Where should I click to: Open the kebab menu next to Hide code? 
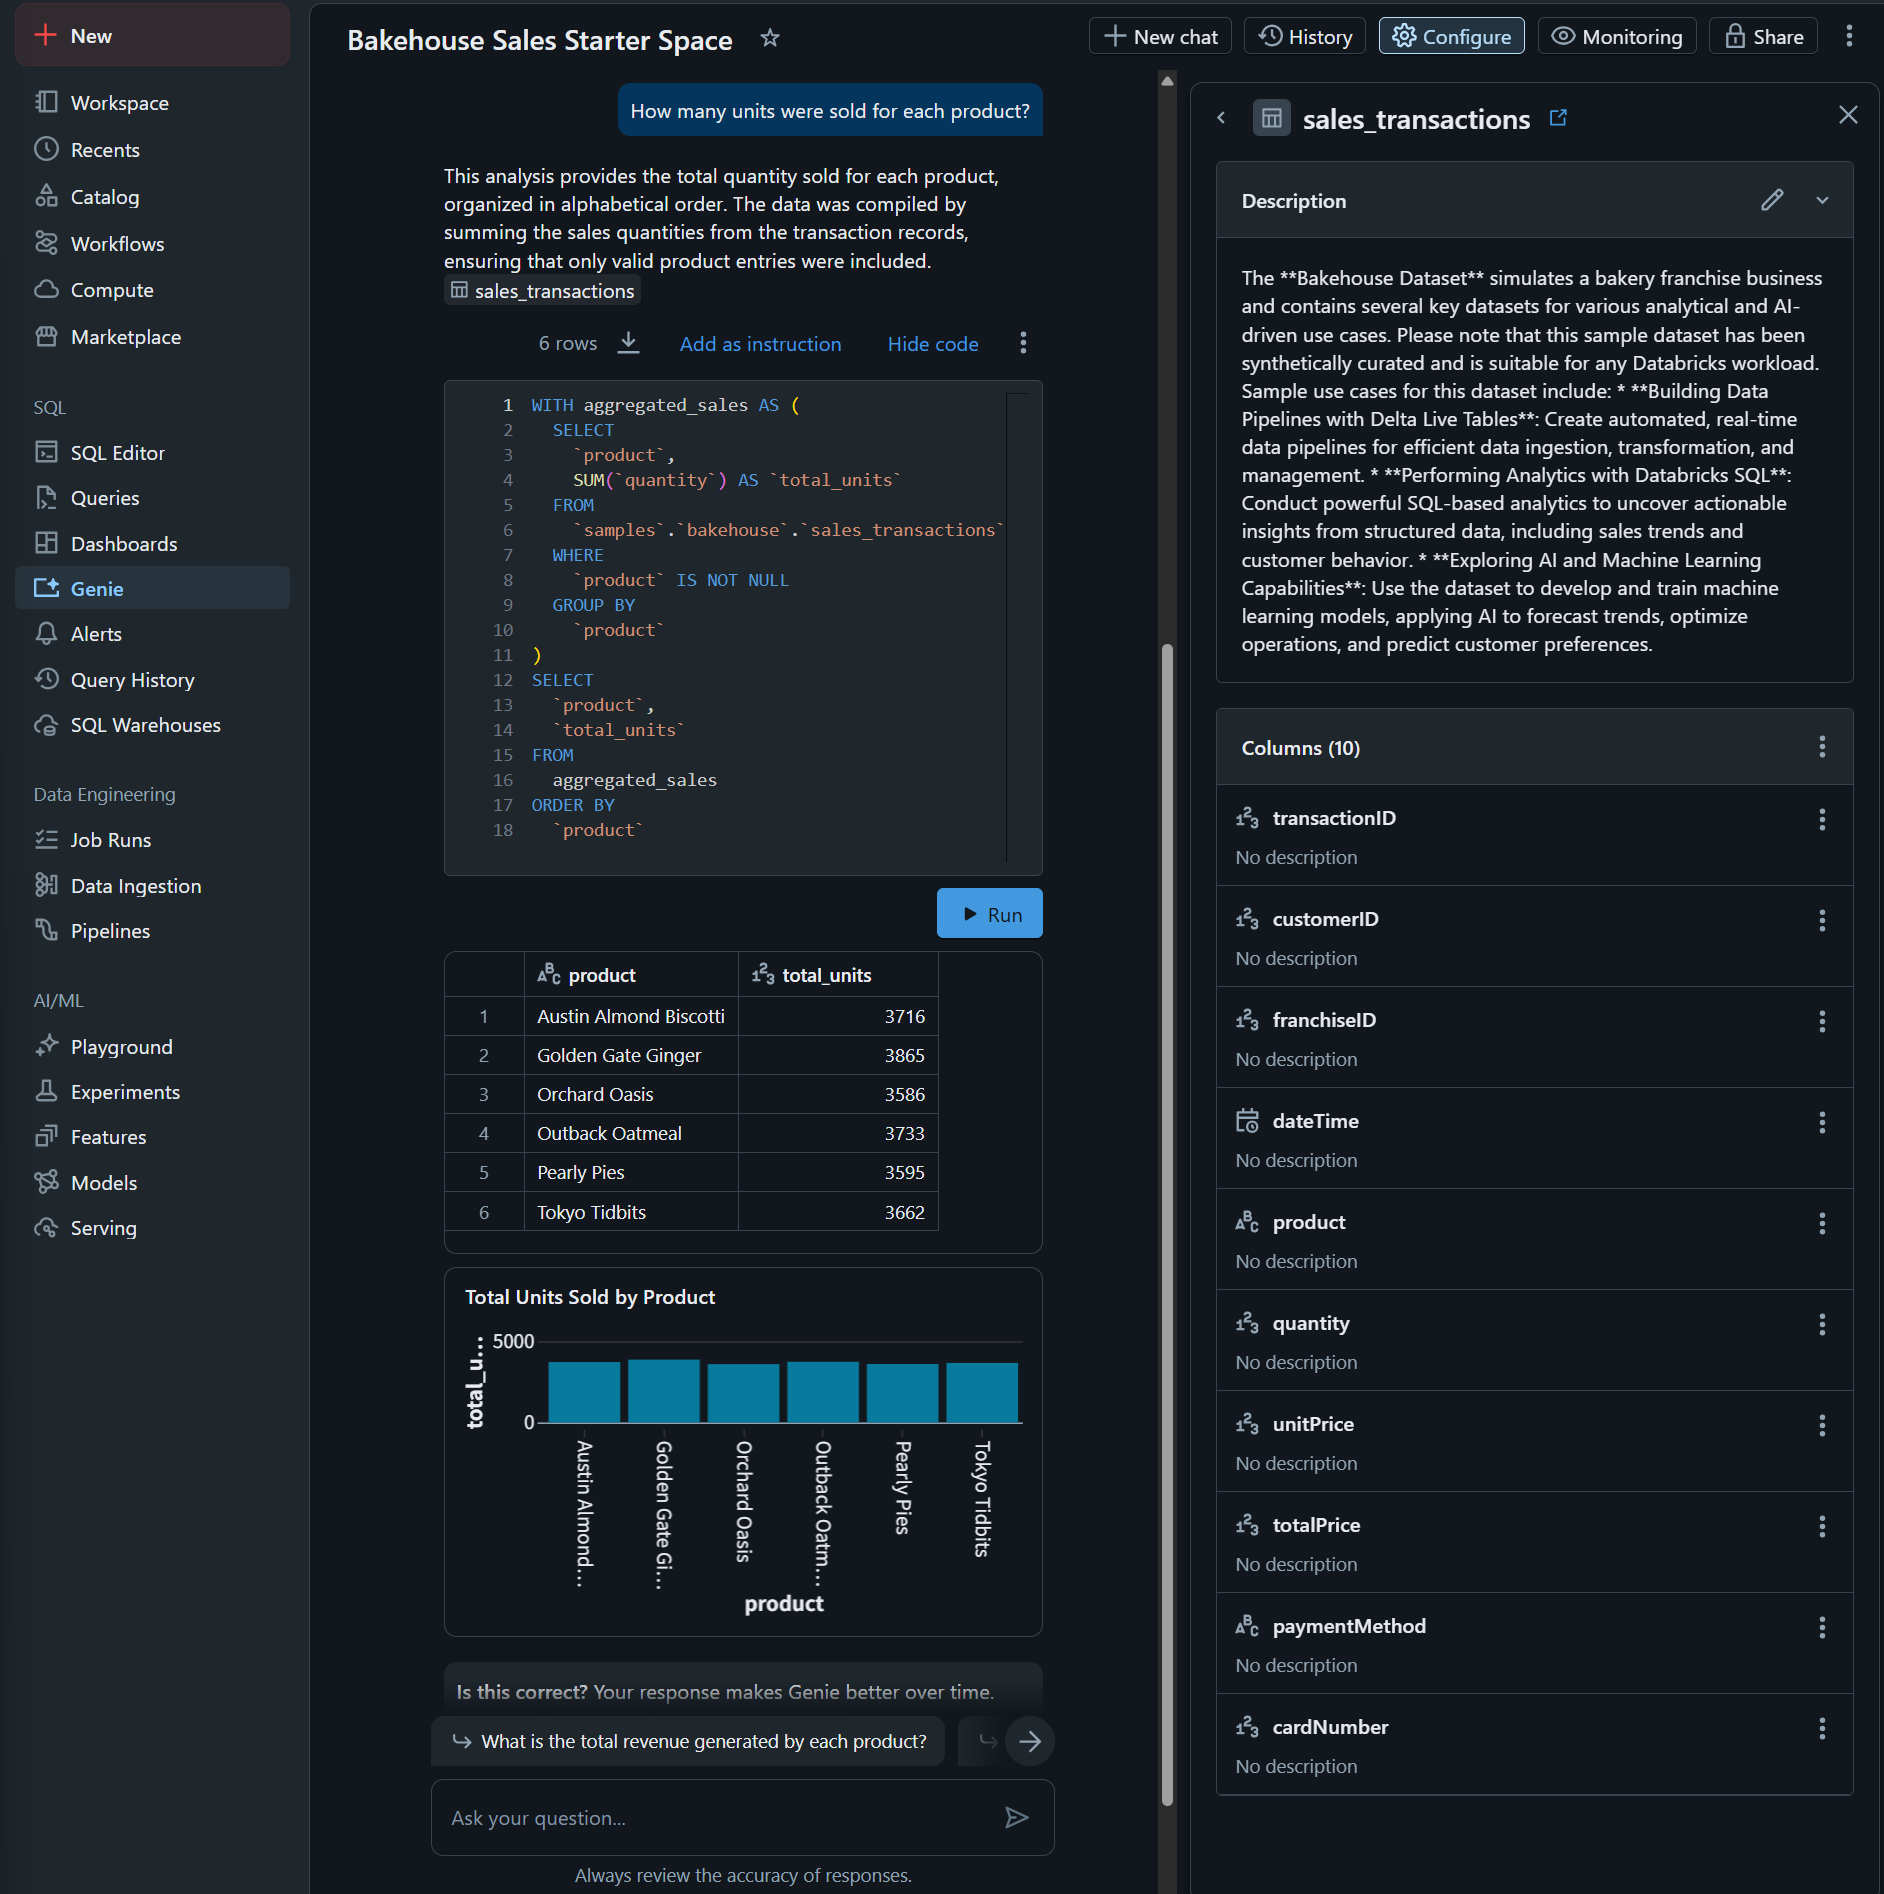click(x=1023, y=343)
